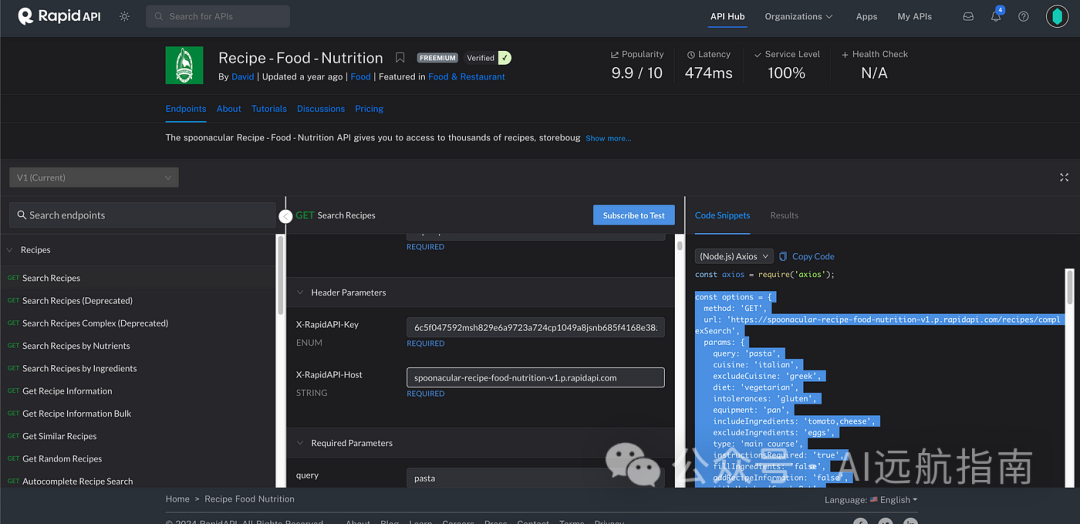Select the Pricing tab
The width and height of the screenshot is (1080, 524).
pos(369,109)
